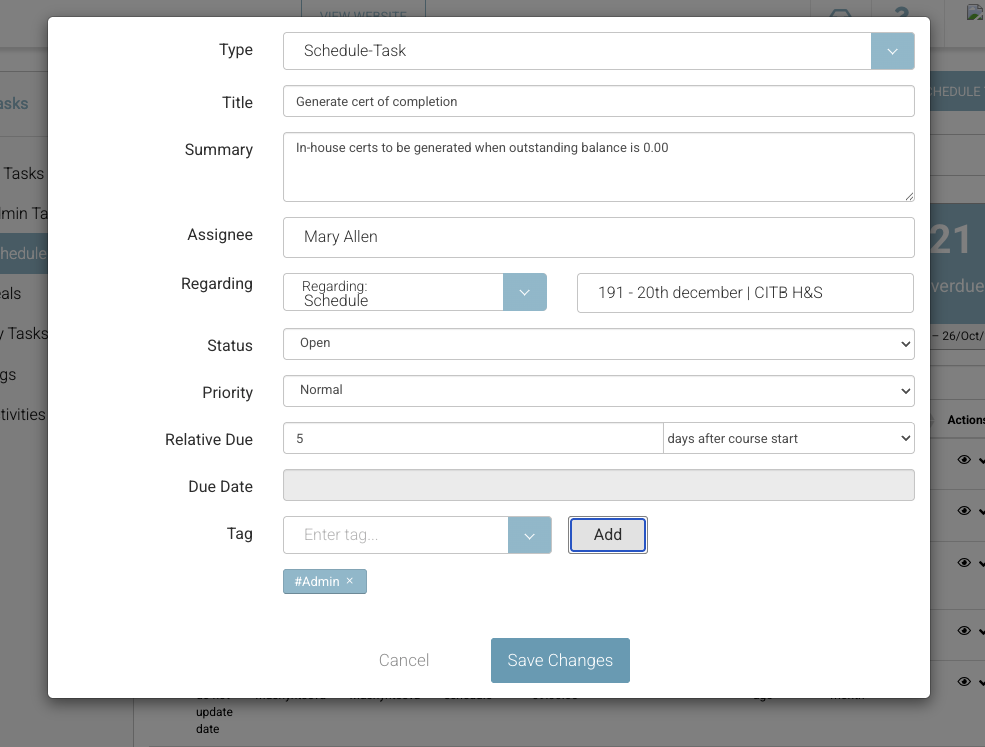Open the Type dropdown chevron
The image size is (985, 747).
point(891,50)
